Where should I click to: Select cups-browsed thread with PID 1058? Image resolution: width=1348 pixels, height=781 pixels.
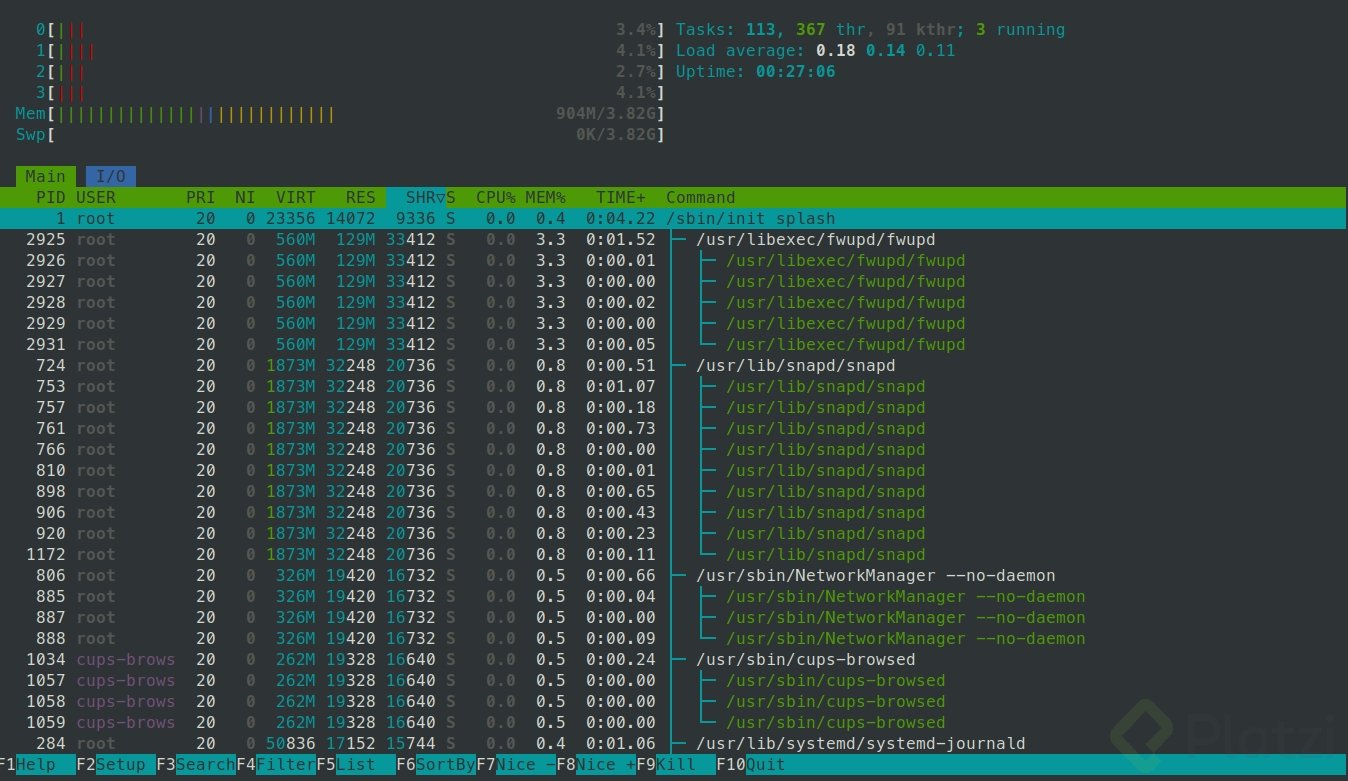tap(674, 702)
